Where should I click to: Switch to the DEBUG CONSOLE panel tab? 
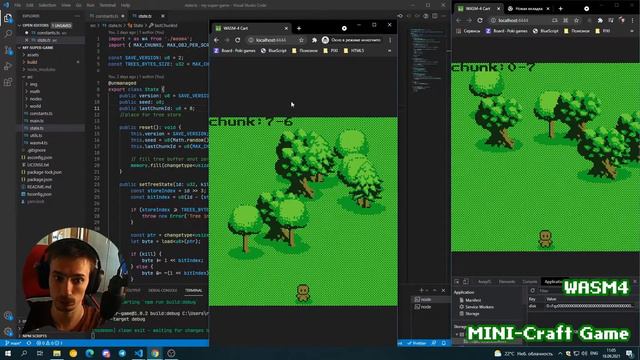click(162, 291)
